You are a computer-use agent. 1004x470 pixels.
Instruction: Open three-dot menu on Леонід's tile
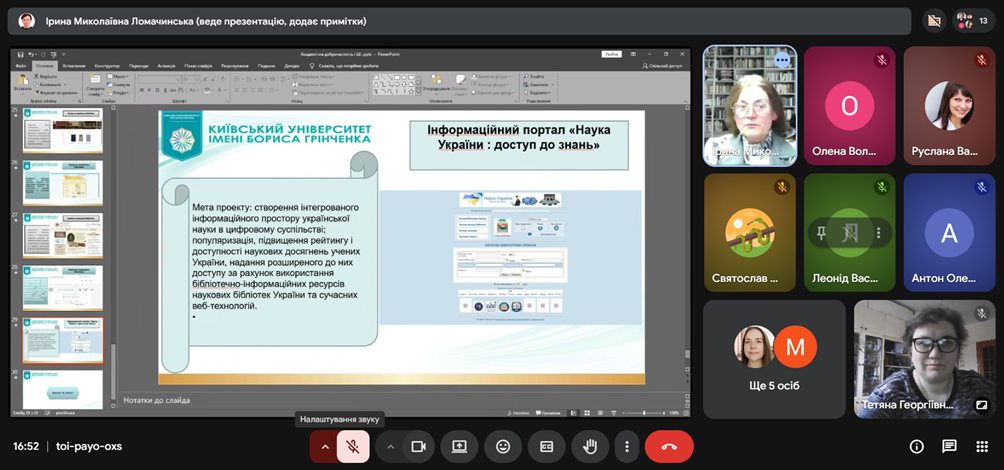(878, 233)
